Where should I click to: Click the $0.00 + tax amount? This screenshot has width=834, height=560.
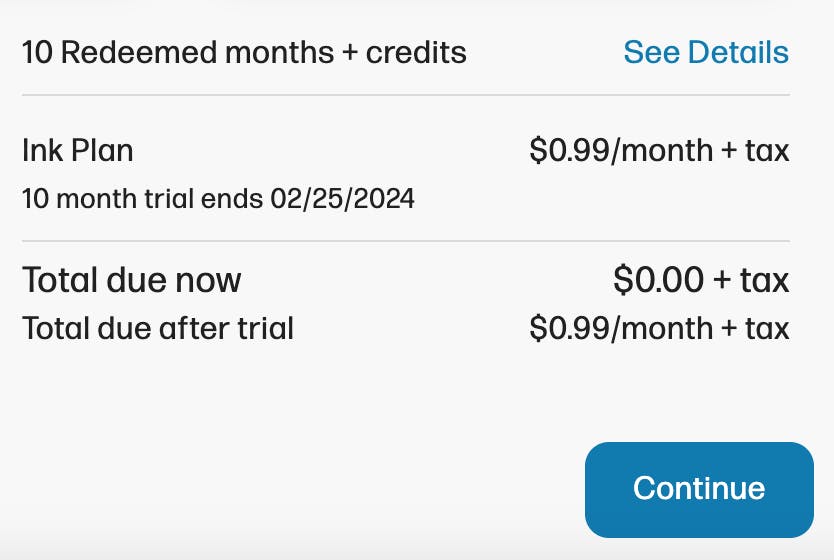pos(701,280)
